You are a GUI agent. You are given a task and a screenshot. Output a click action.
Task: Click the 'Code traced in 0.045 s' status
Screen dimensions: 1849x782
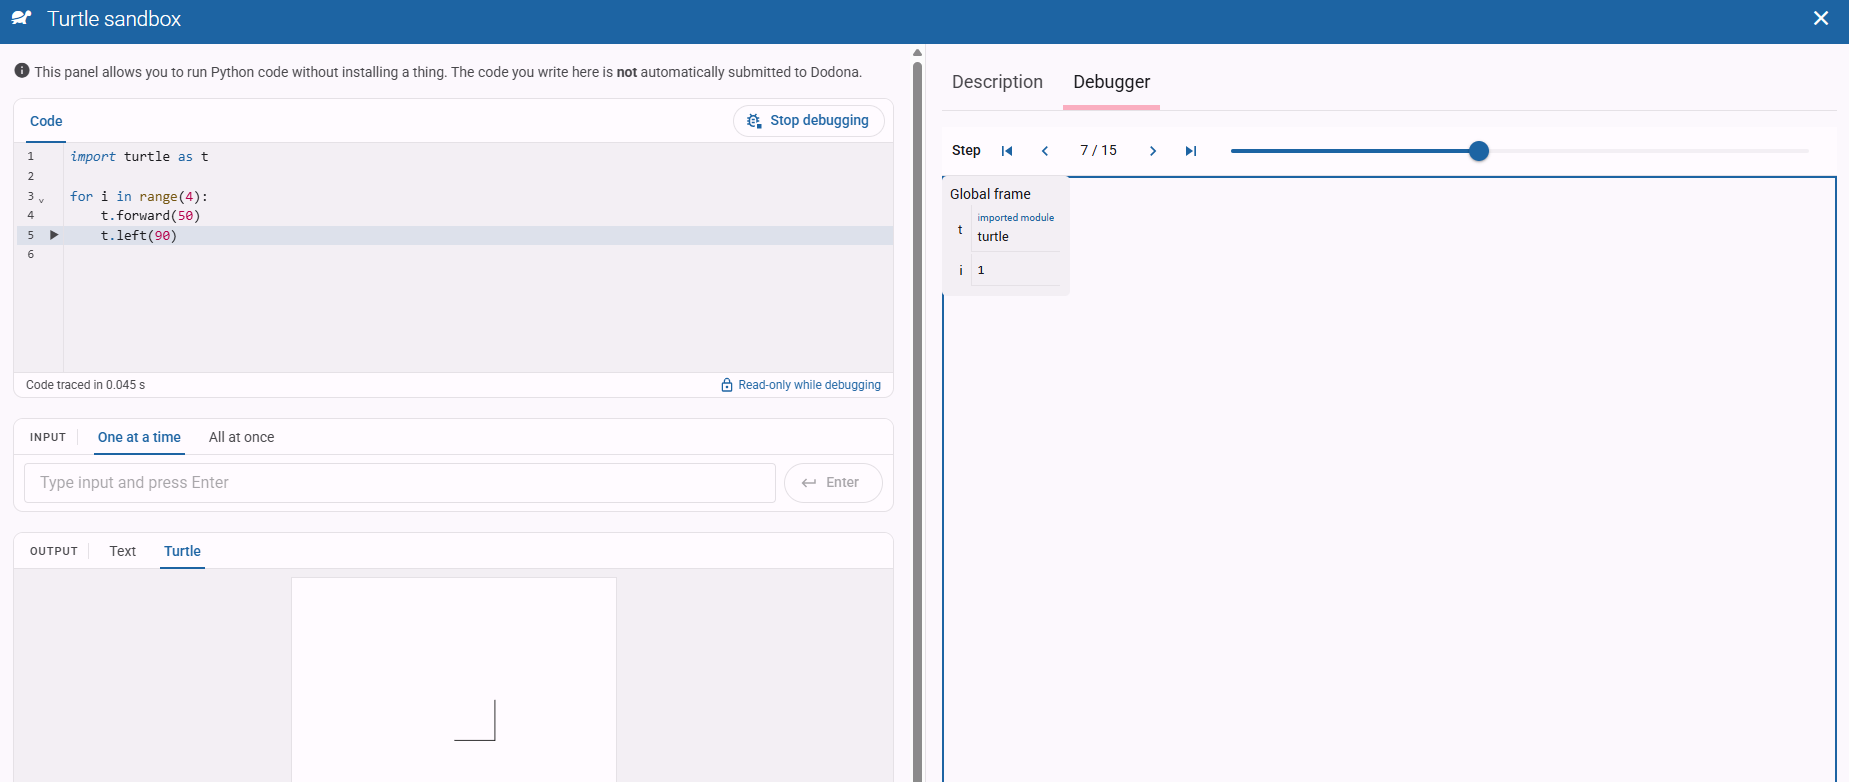[85, 385]
